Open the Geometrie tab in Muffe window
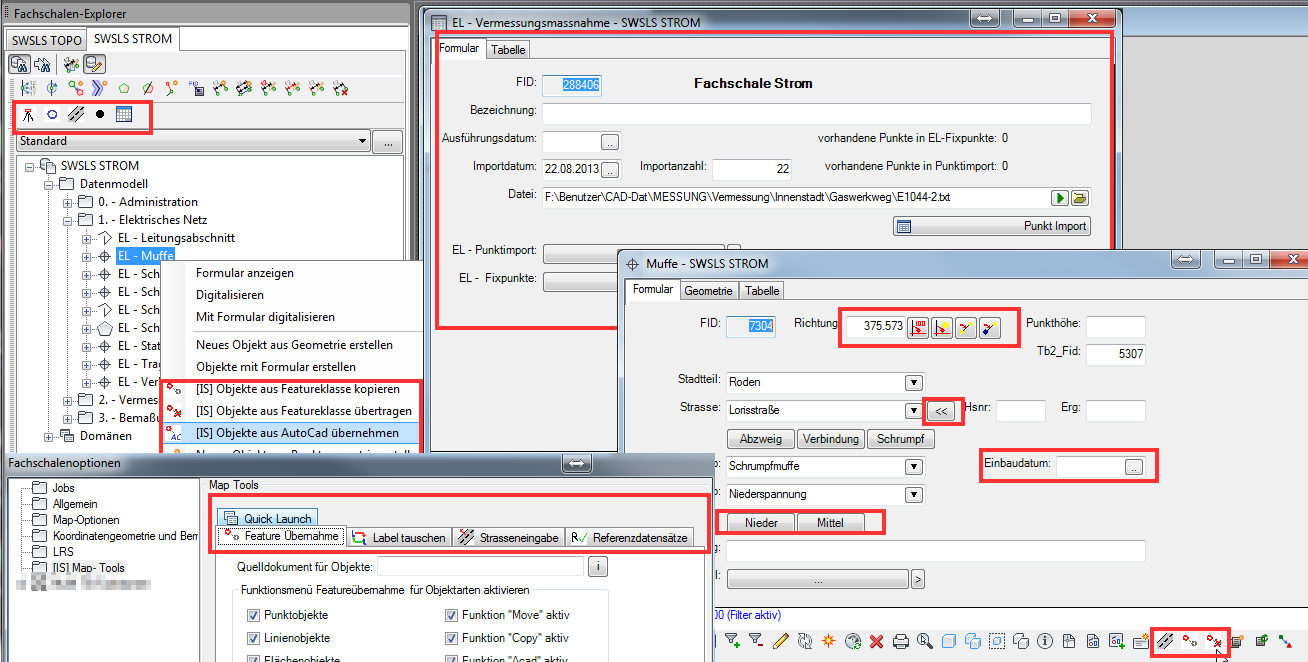Screen dimensions: 1308x662 coord(708,290)
